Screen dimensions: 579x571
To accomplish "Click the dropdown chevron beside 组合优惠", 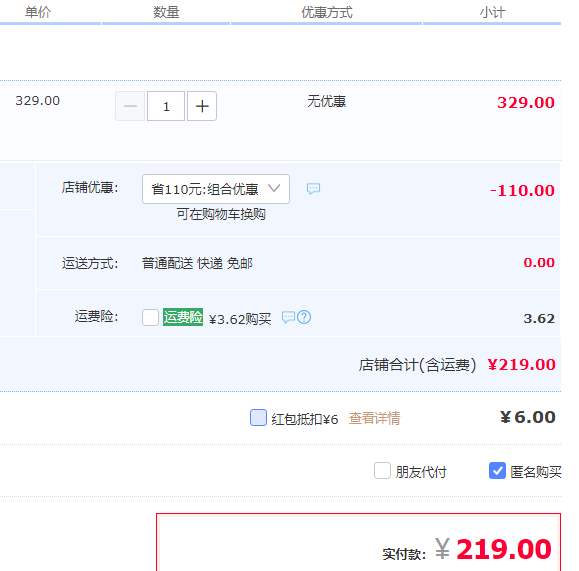I will click(274, 188).
